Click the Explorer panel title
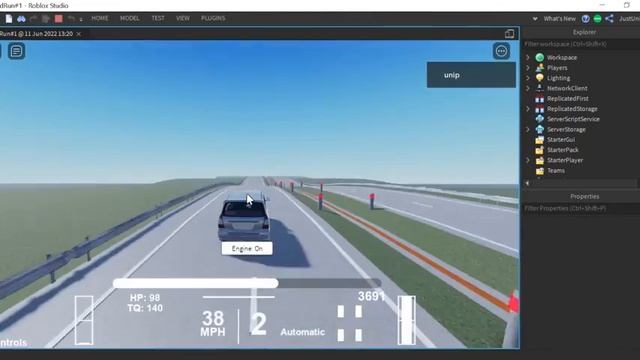The width and height of the screenshot is (640, 360). coord(584,32)
